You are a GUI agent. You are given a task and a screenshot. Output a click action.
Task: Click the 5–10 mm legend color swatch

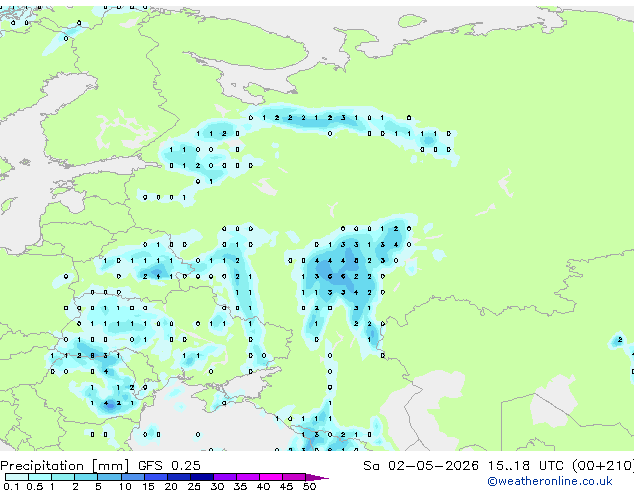tap(109, 477)
